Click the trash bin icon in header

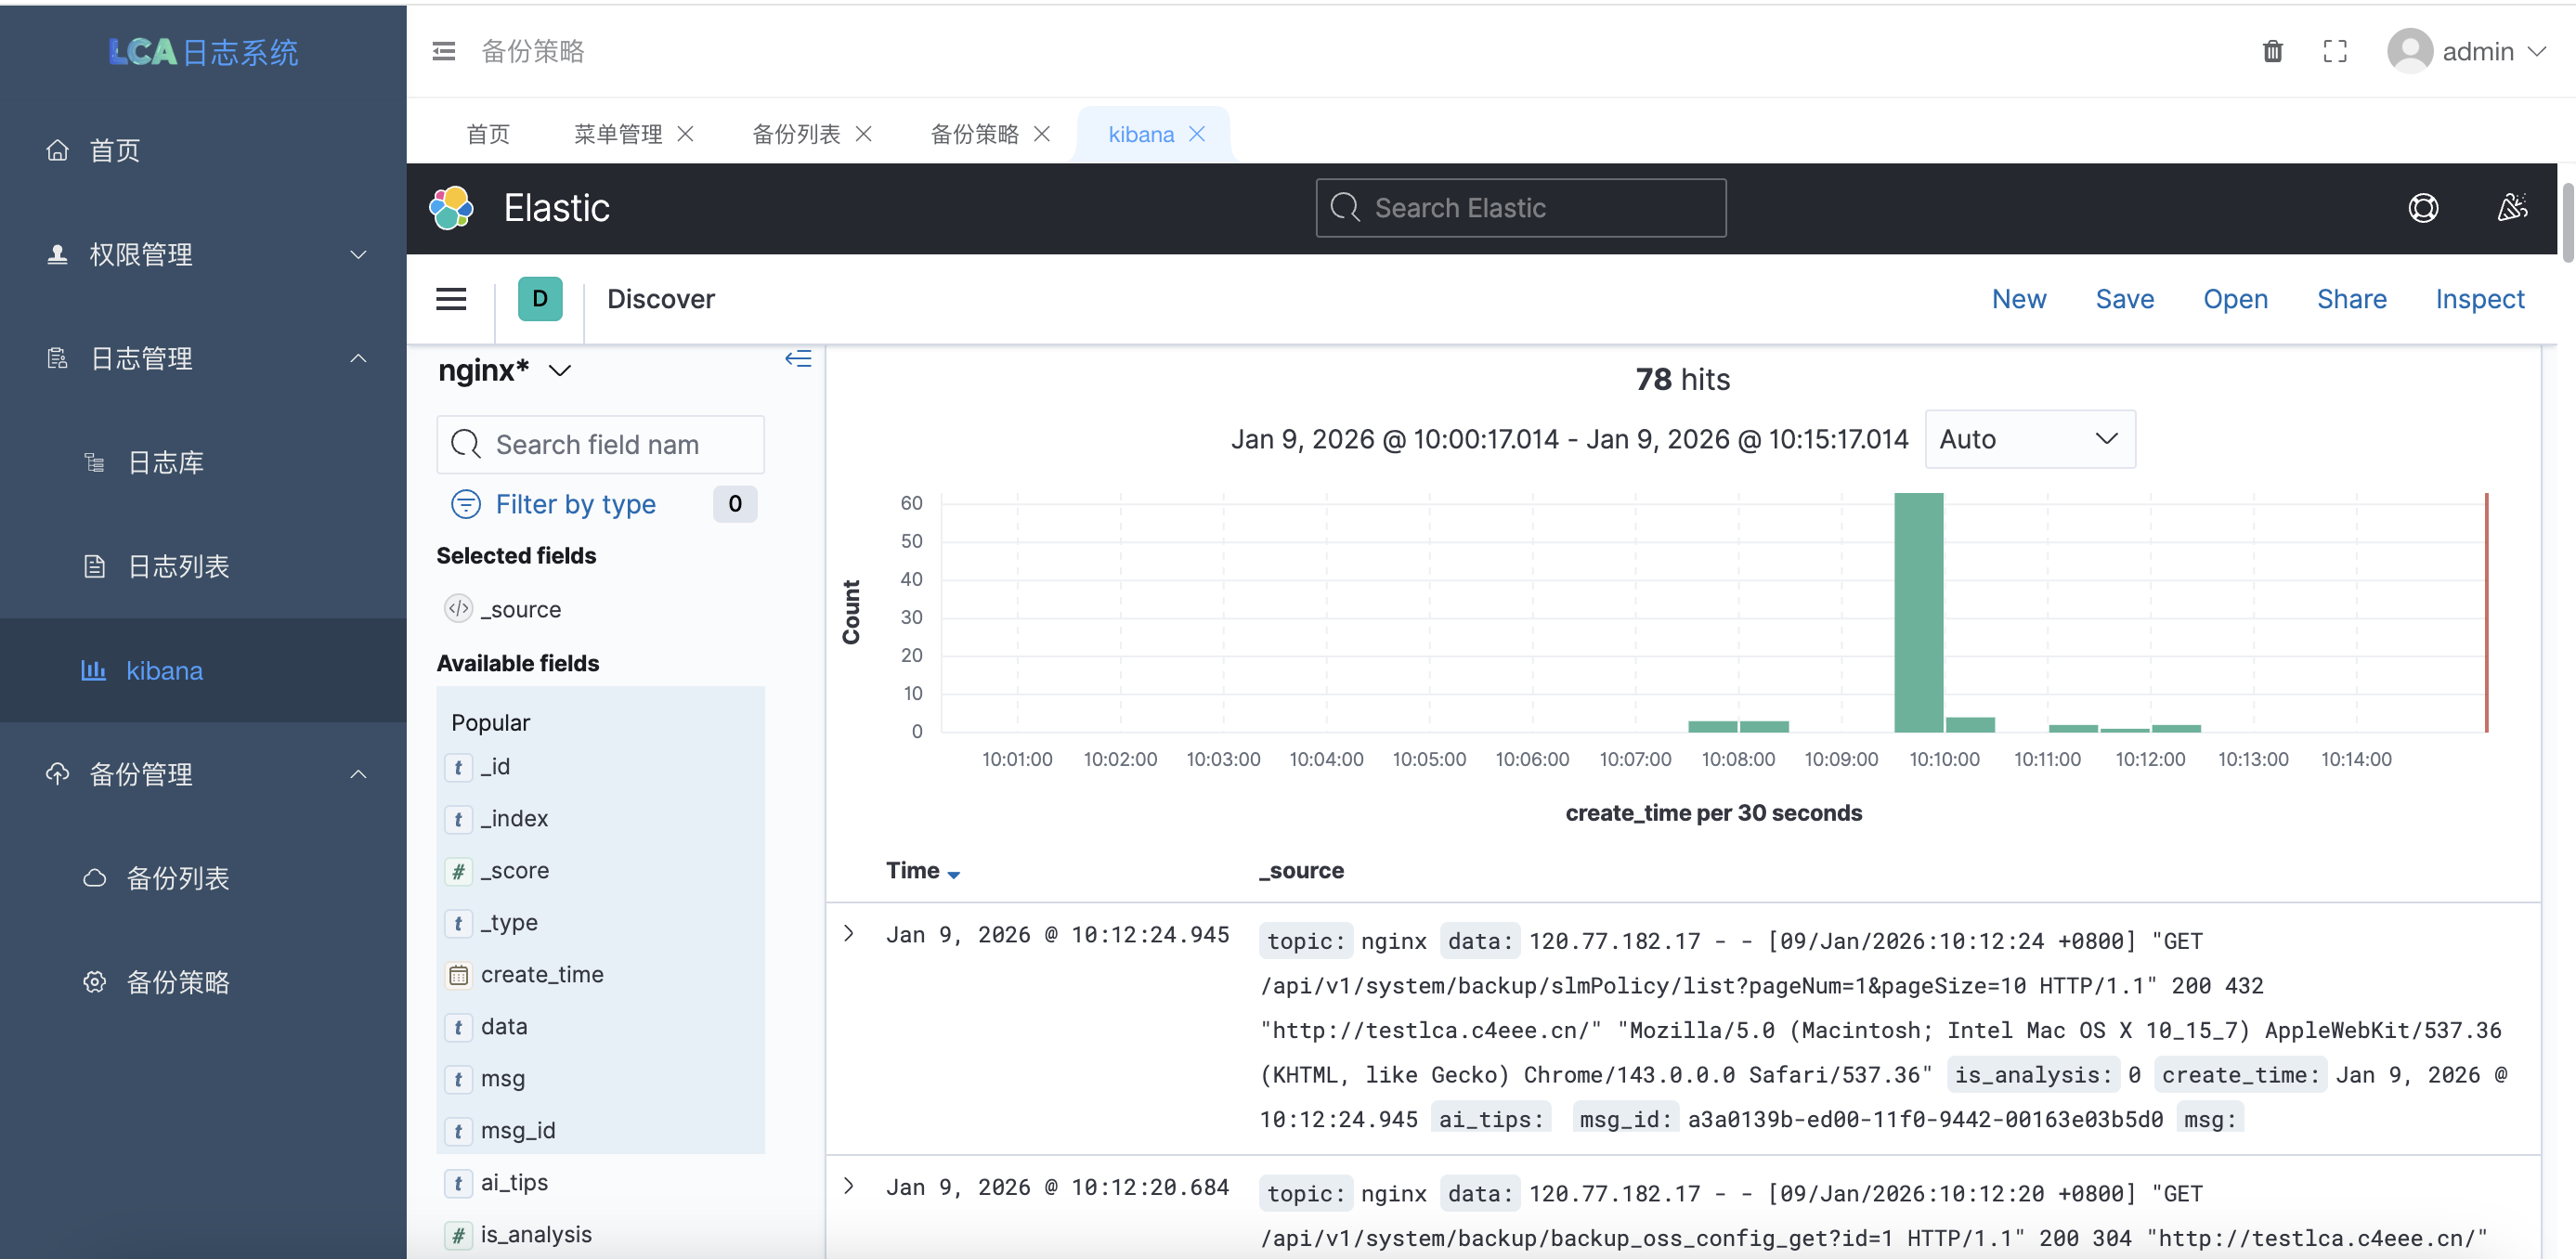[2272, 51]
